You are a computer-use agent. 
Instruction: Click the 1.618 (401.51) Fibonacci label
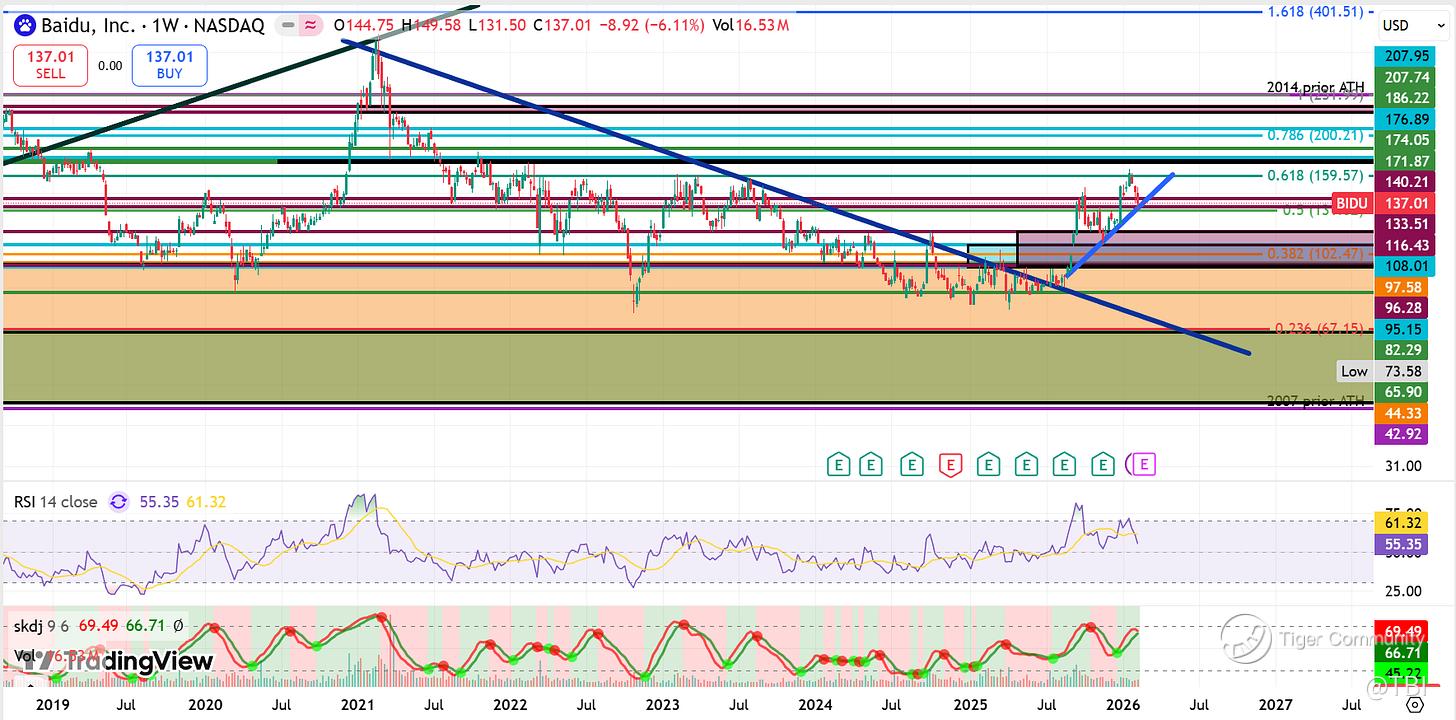point(1316,12)
